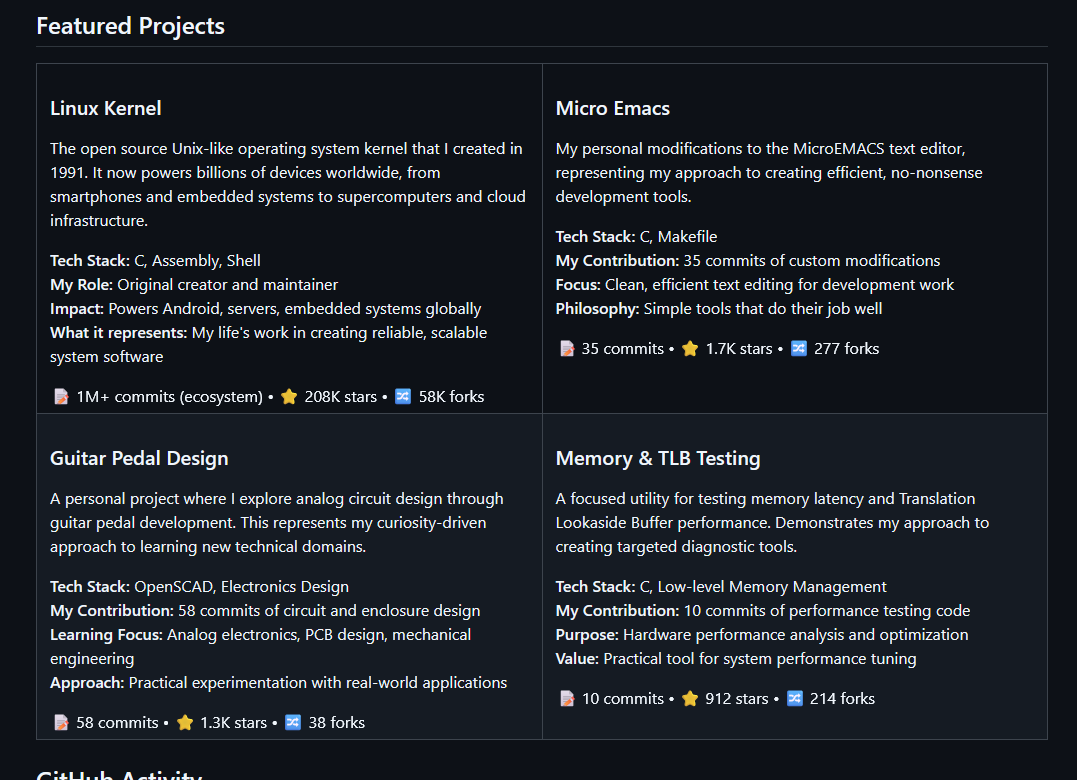Click the memo icon beside 58 commits
Viewport: 1077px width, 780px height.
(61, 723)
